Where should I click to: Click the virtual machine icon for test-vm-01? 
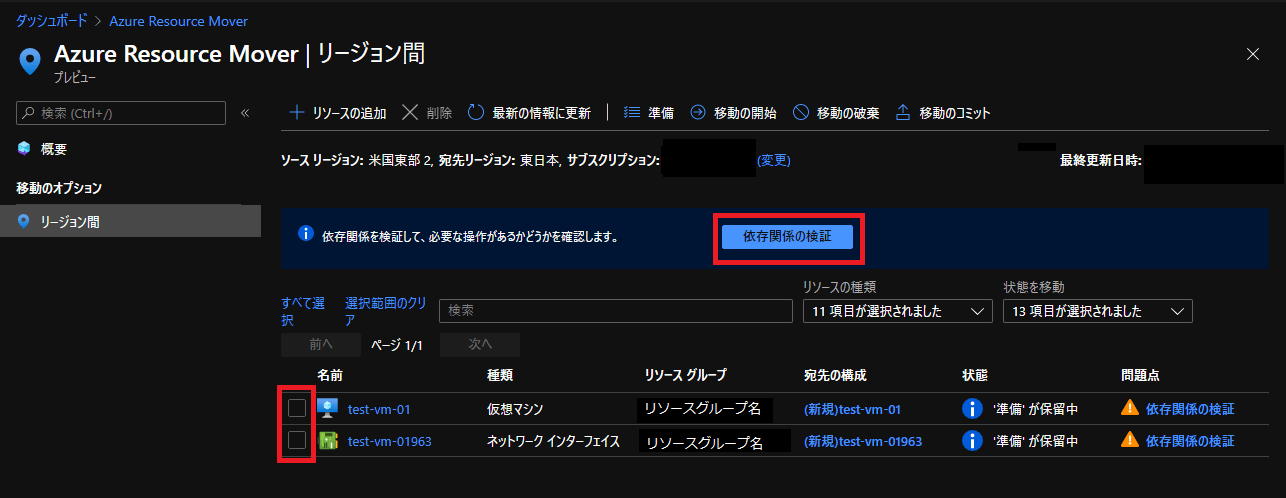coord(328,409)
